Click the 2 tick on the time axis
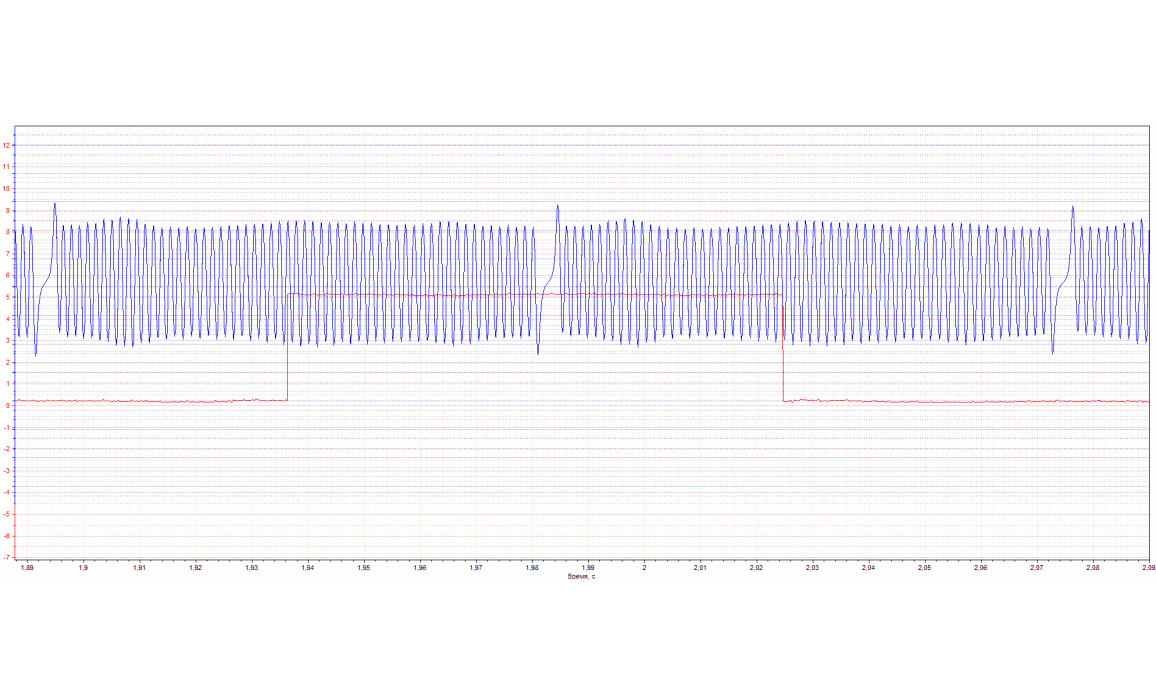Screen dimensions: 1156x700 [x=645, y=568]
